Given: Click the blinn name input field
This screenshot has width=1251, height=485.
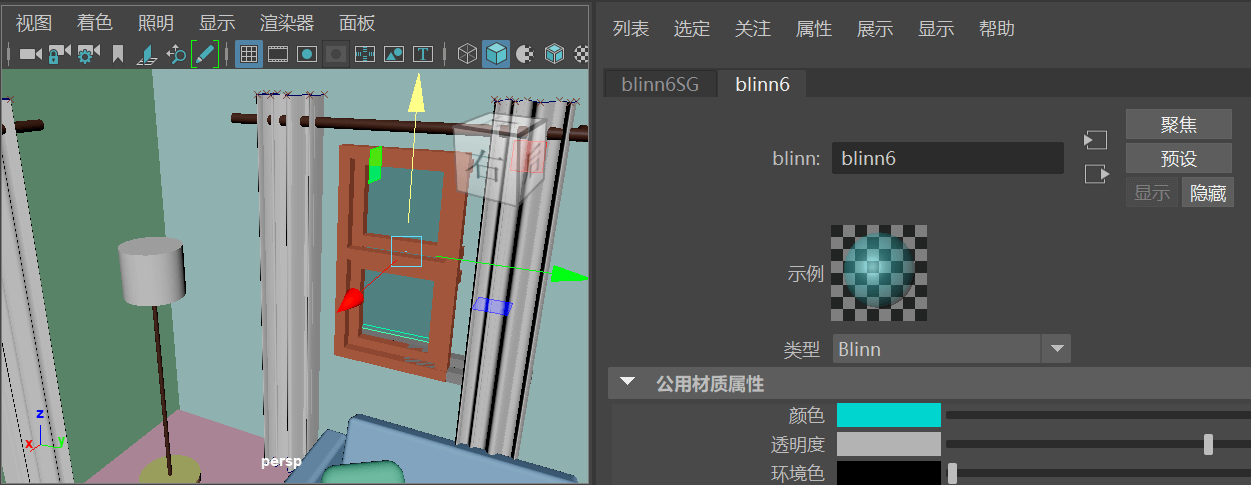Looking at the screenshot, I should pos(947,158).
